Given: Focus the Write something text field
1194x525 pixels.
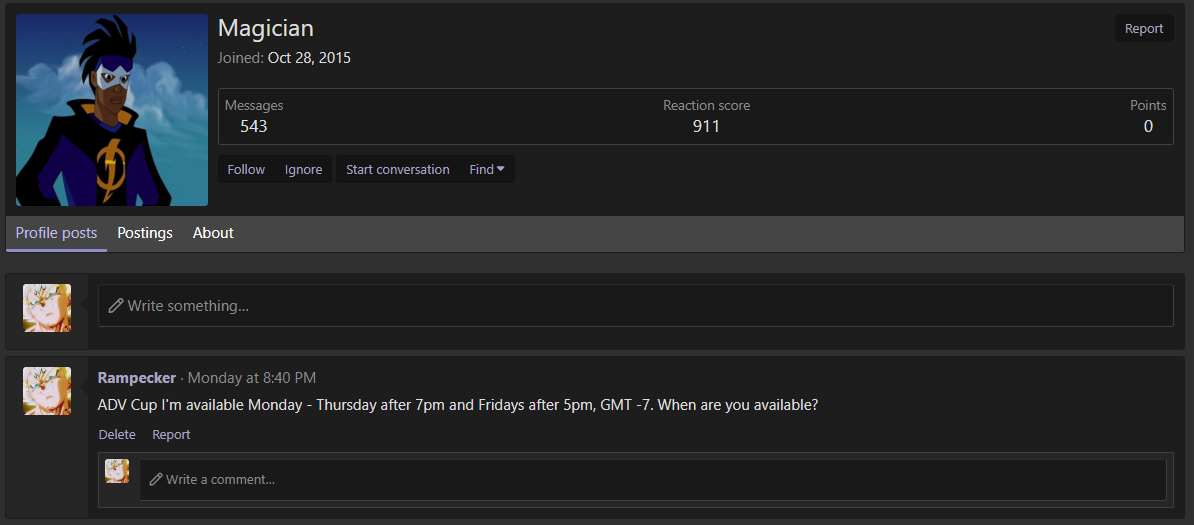Looking at the screenshot, I should 636,306.
